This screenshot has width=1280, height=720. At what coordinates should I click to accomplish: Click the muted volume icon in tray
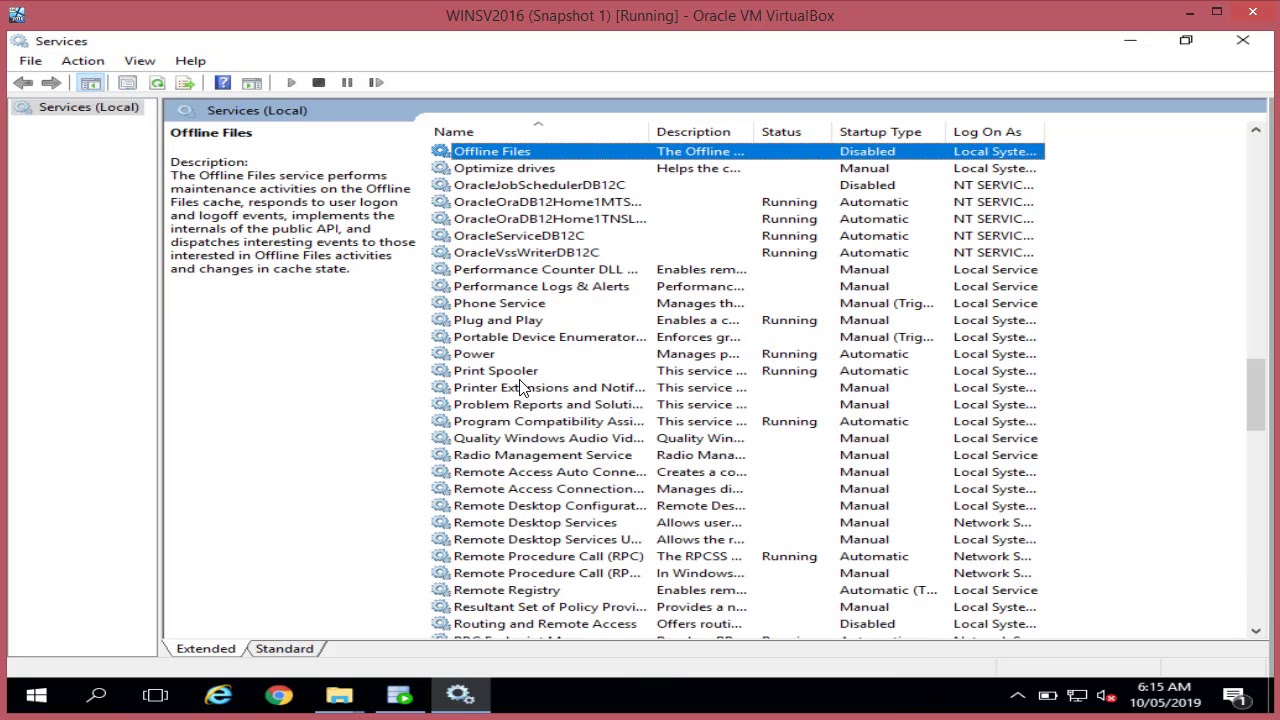(x=1107, y=696)
